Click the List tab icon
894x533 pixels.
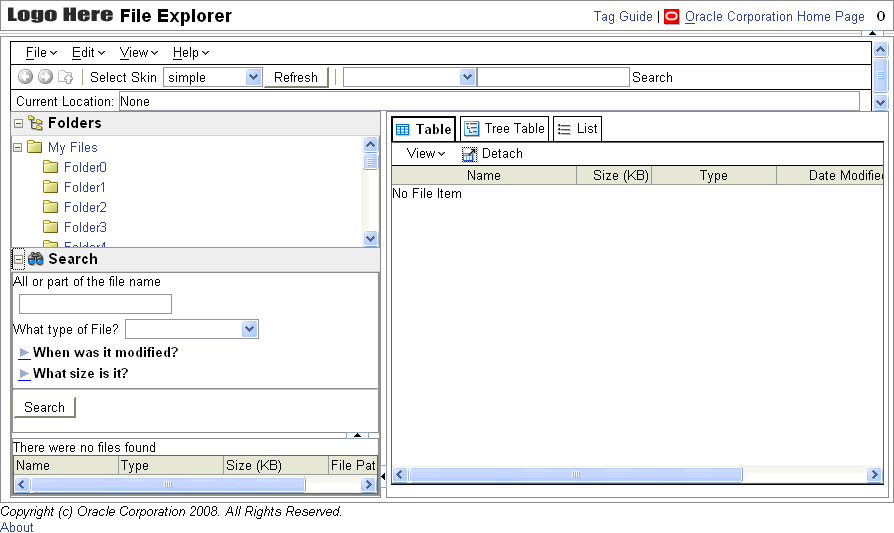click(564, 129)
